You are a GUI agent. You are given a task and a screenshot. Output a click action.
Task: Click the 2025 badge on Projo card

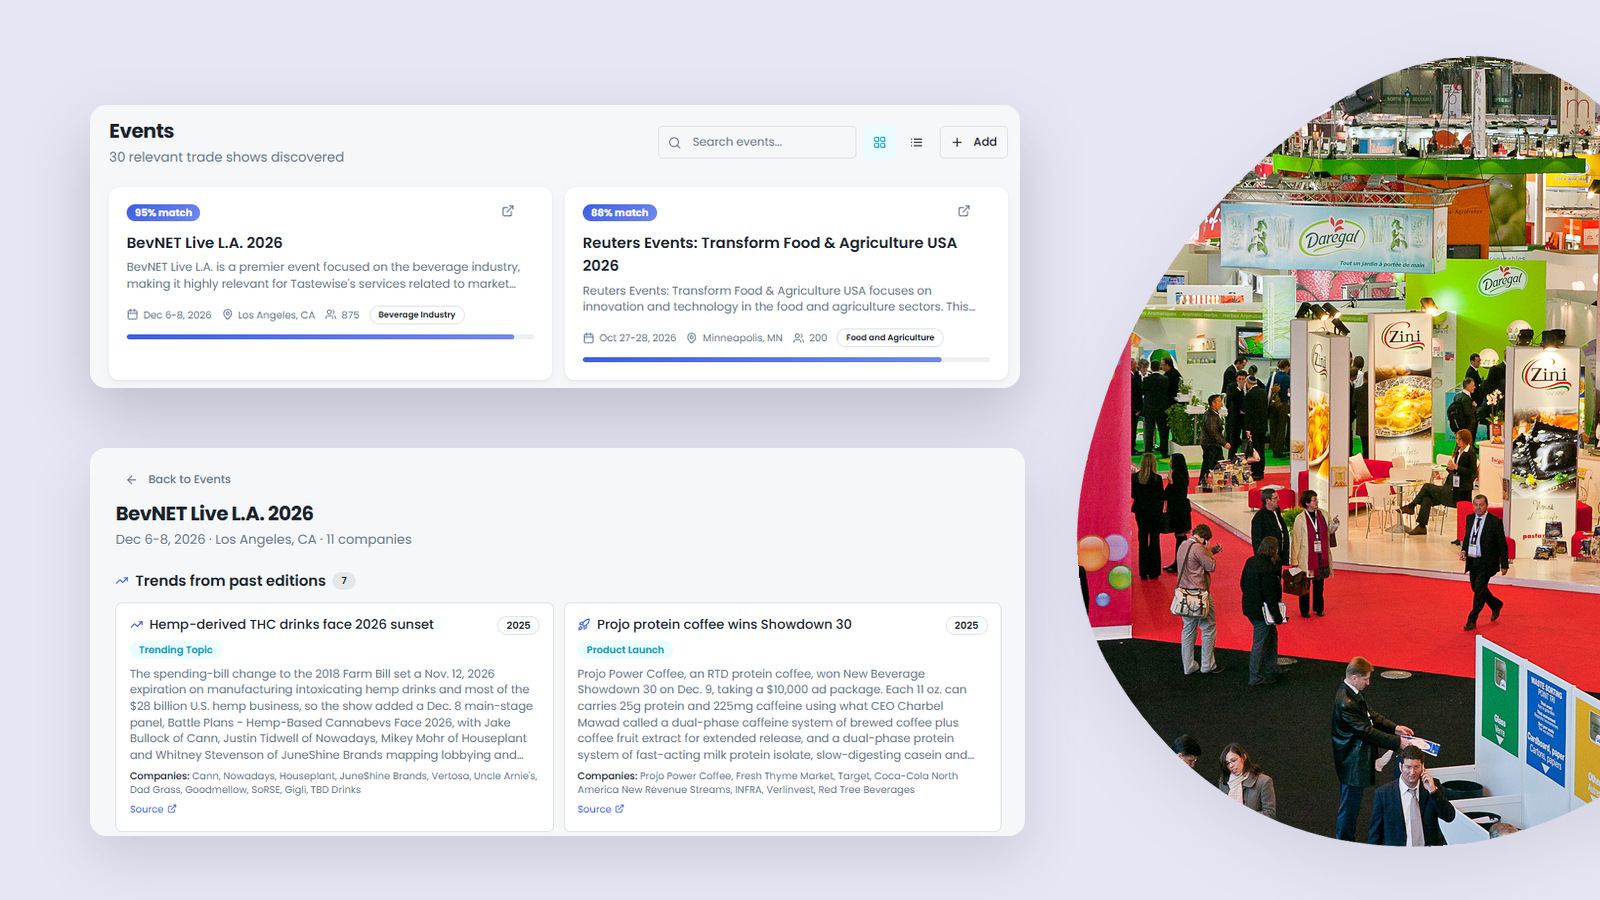pyautogui.click(x=966, y=625)
